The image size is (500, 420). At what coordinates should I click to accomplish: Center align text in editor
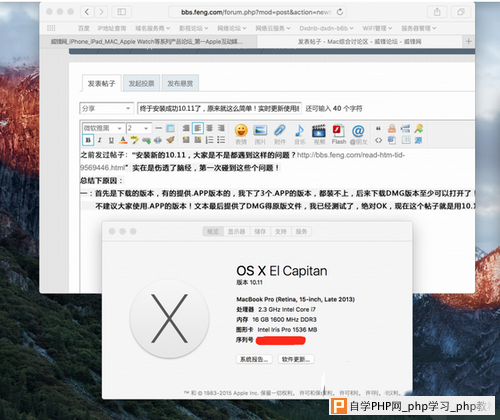(x=209, y=128)
